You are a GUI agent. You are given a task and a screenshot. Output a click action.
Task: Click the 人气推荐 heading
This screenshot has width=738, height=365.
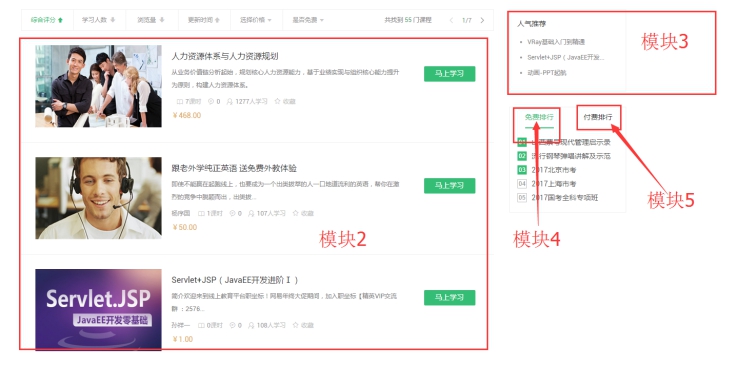coord(531,24)
